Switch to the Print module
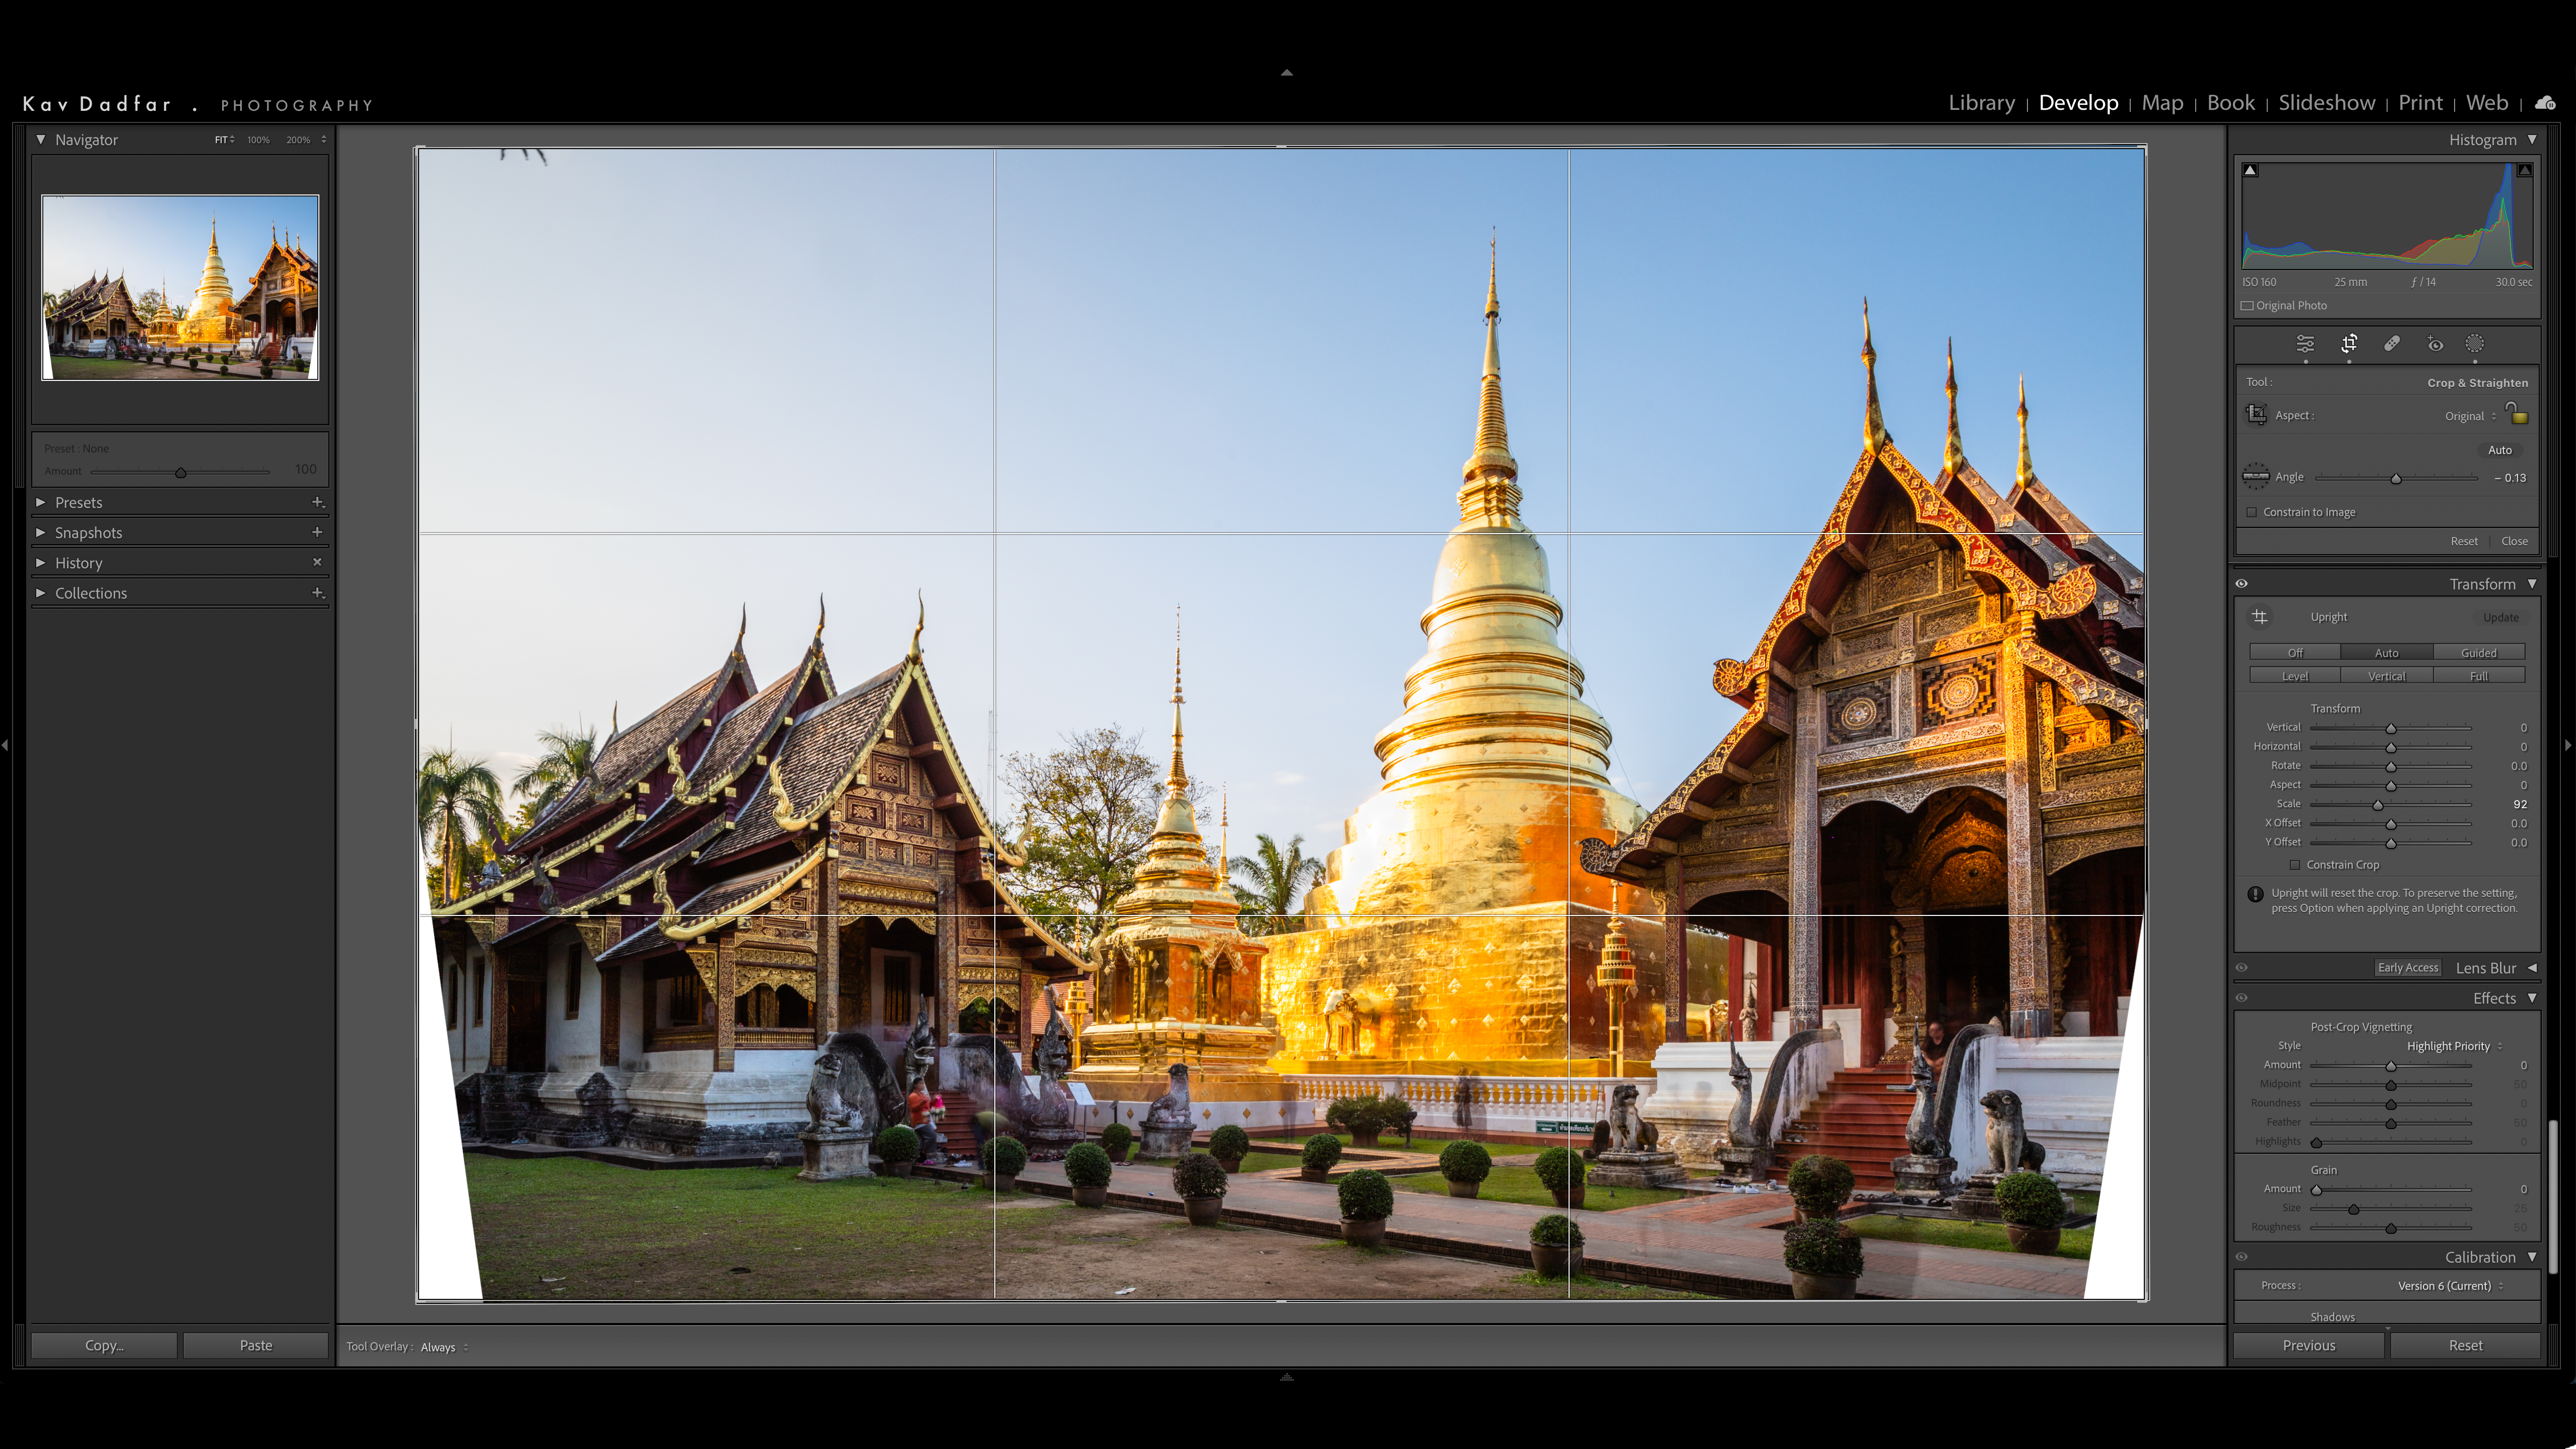This screenshot has width=2576, height=1449. point(2420,103)
